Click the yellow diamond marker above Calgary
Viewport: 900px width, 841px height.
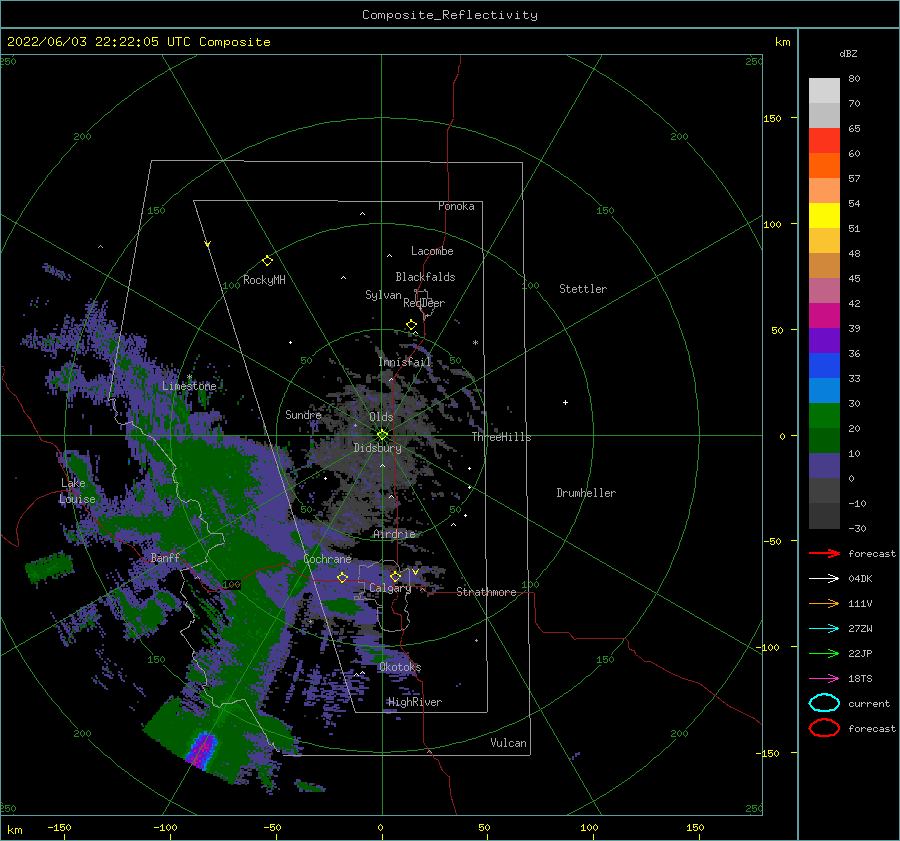(x=395, y=576)
